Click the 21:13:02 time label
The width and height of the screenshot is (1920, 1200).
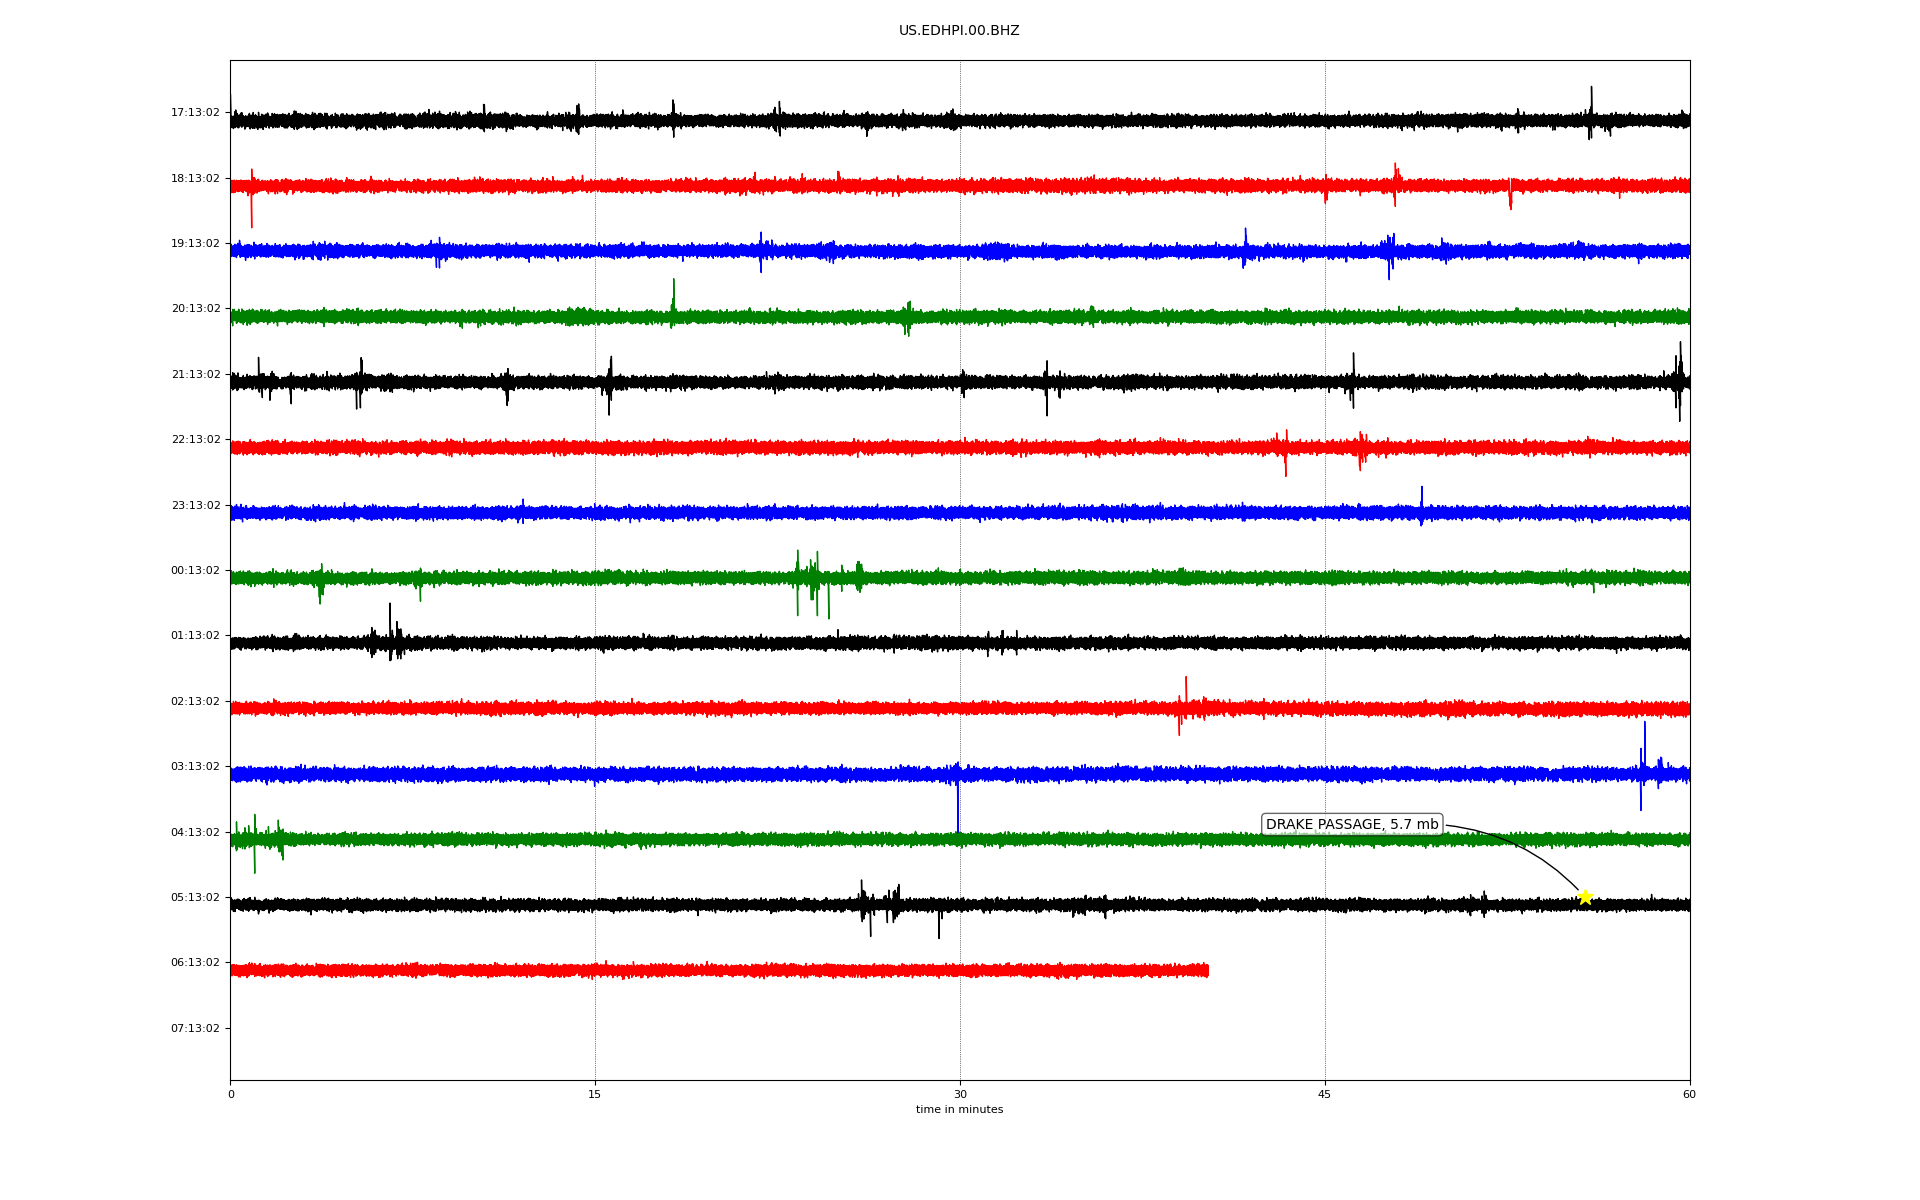coord(195,375)
